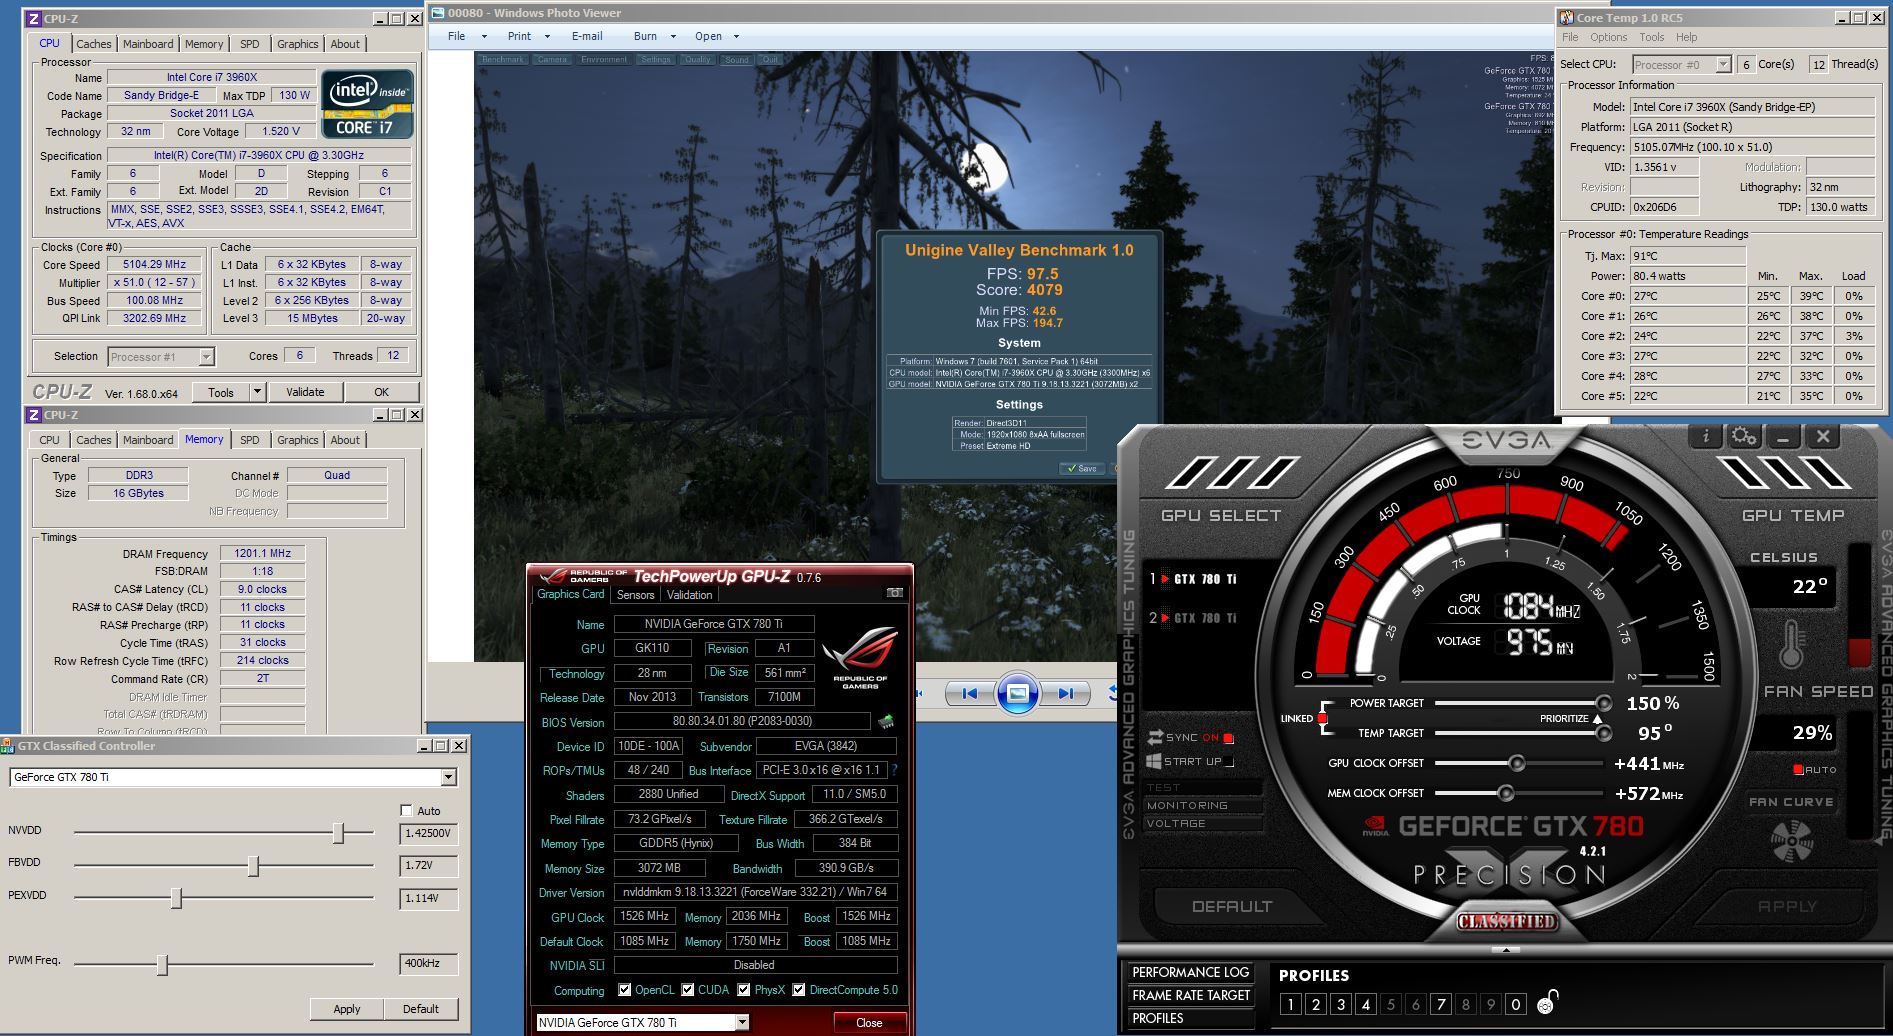Click Close button in GPU-Z
Viewport: 1893px width, 1036px height.
(869, 1023)
